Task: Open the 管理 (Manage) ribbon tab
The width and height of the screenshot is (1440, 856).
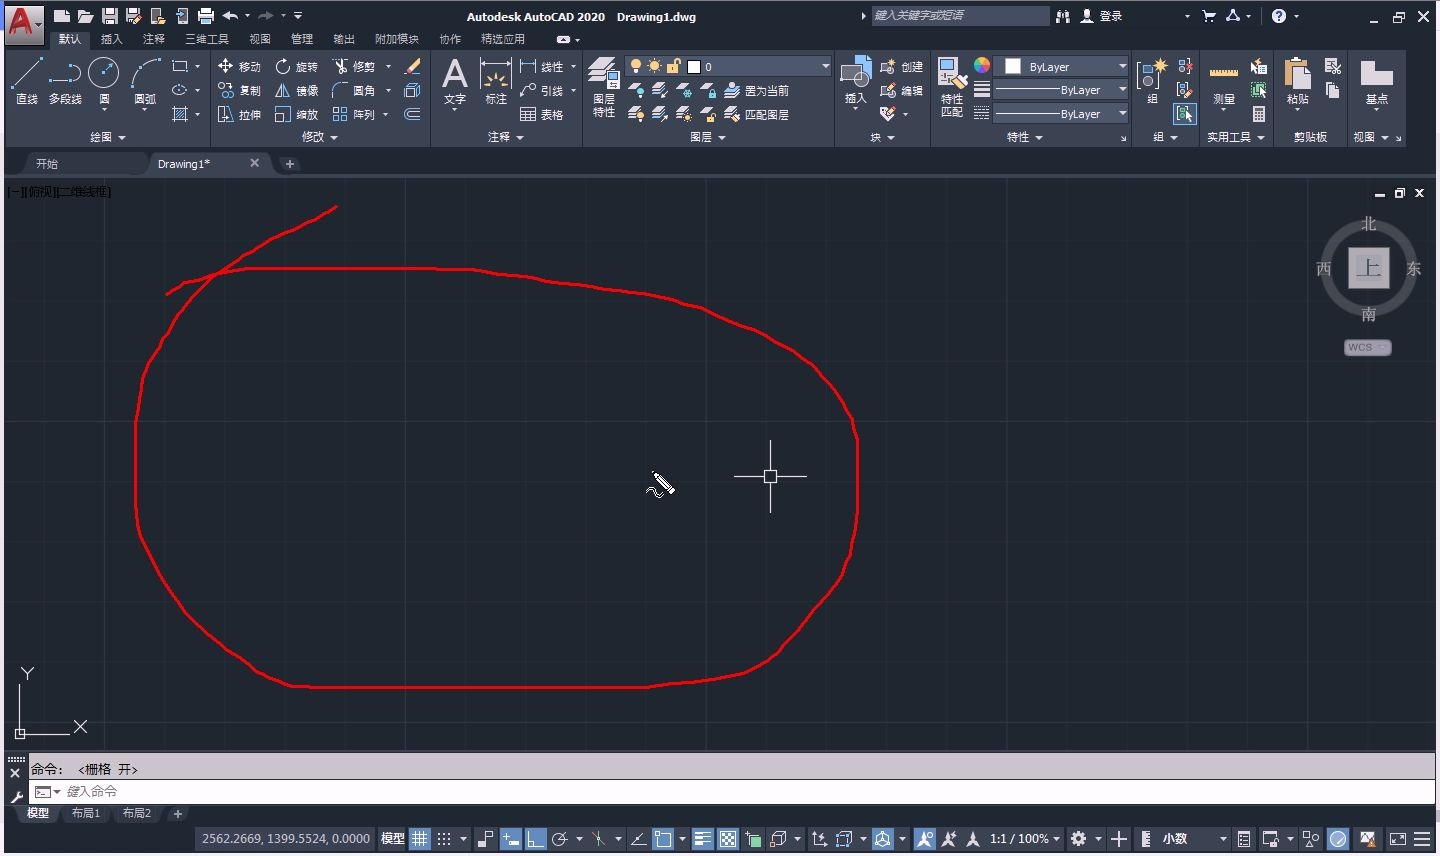Action: (x=302, y=39)
